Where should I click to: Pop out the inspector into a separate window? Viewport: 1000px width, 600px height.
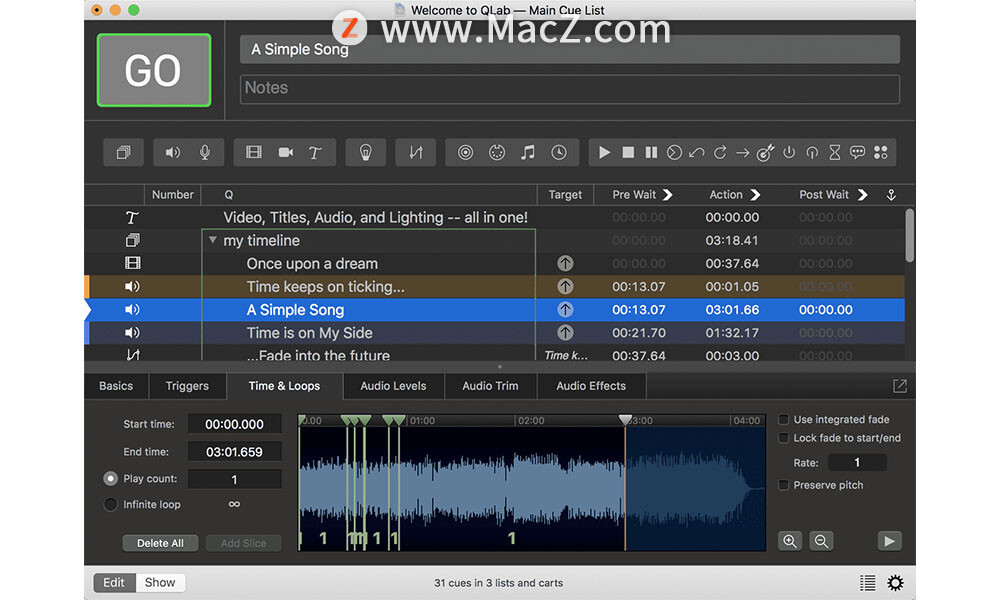click(x=900, y=386)
